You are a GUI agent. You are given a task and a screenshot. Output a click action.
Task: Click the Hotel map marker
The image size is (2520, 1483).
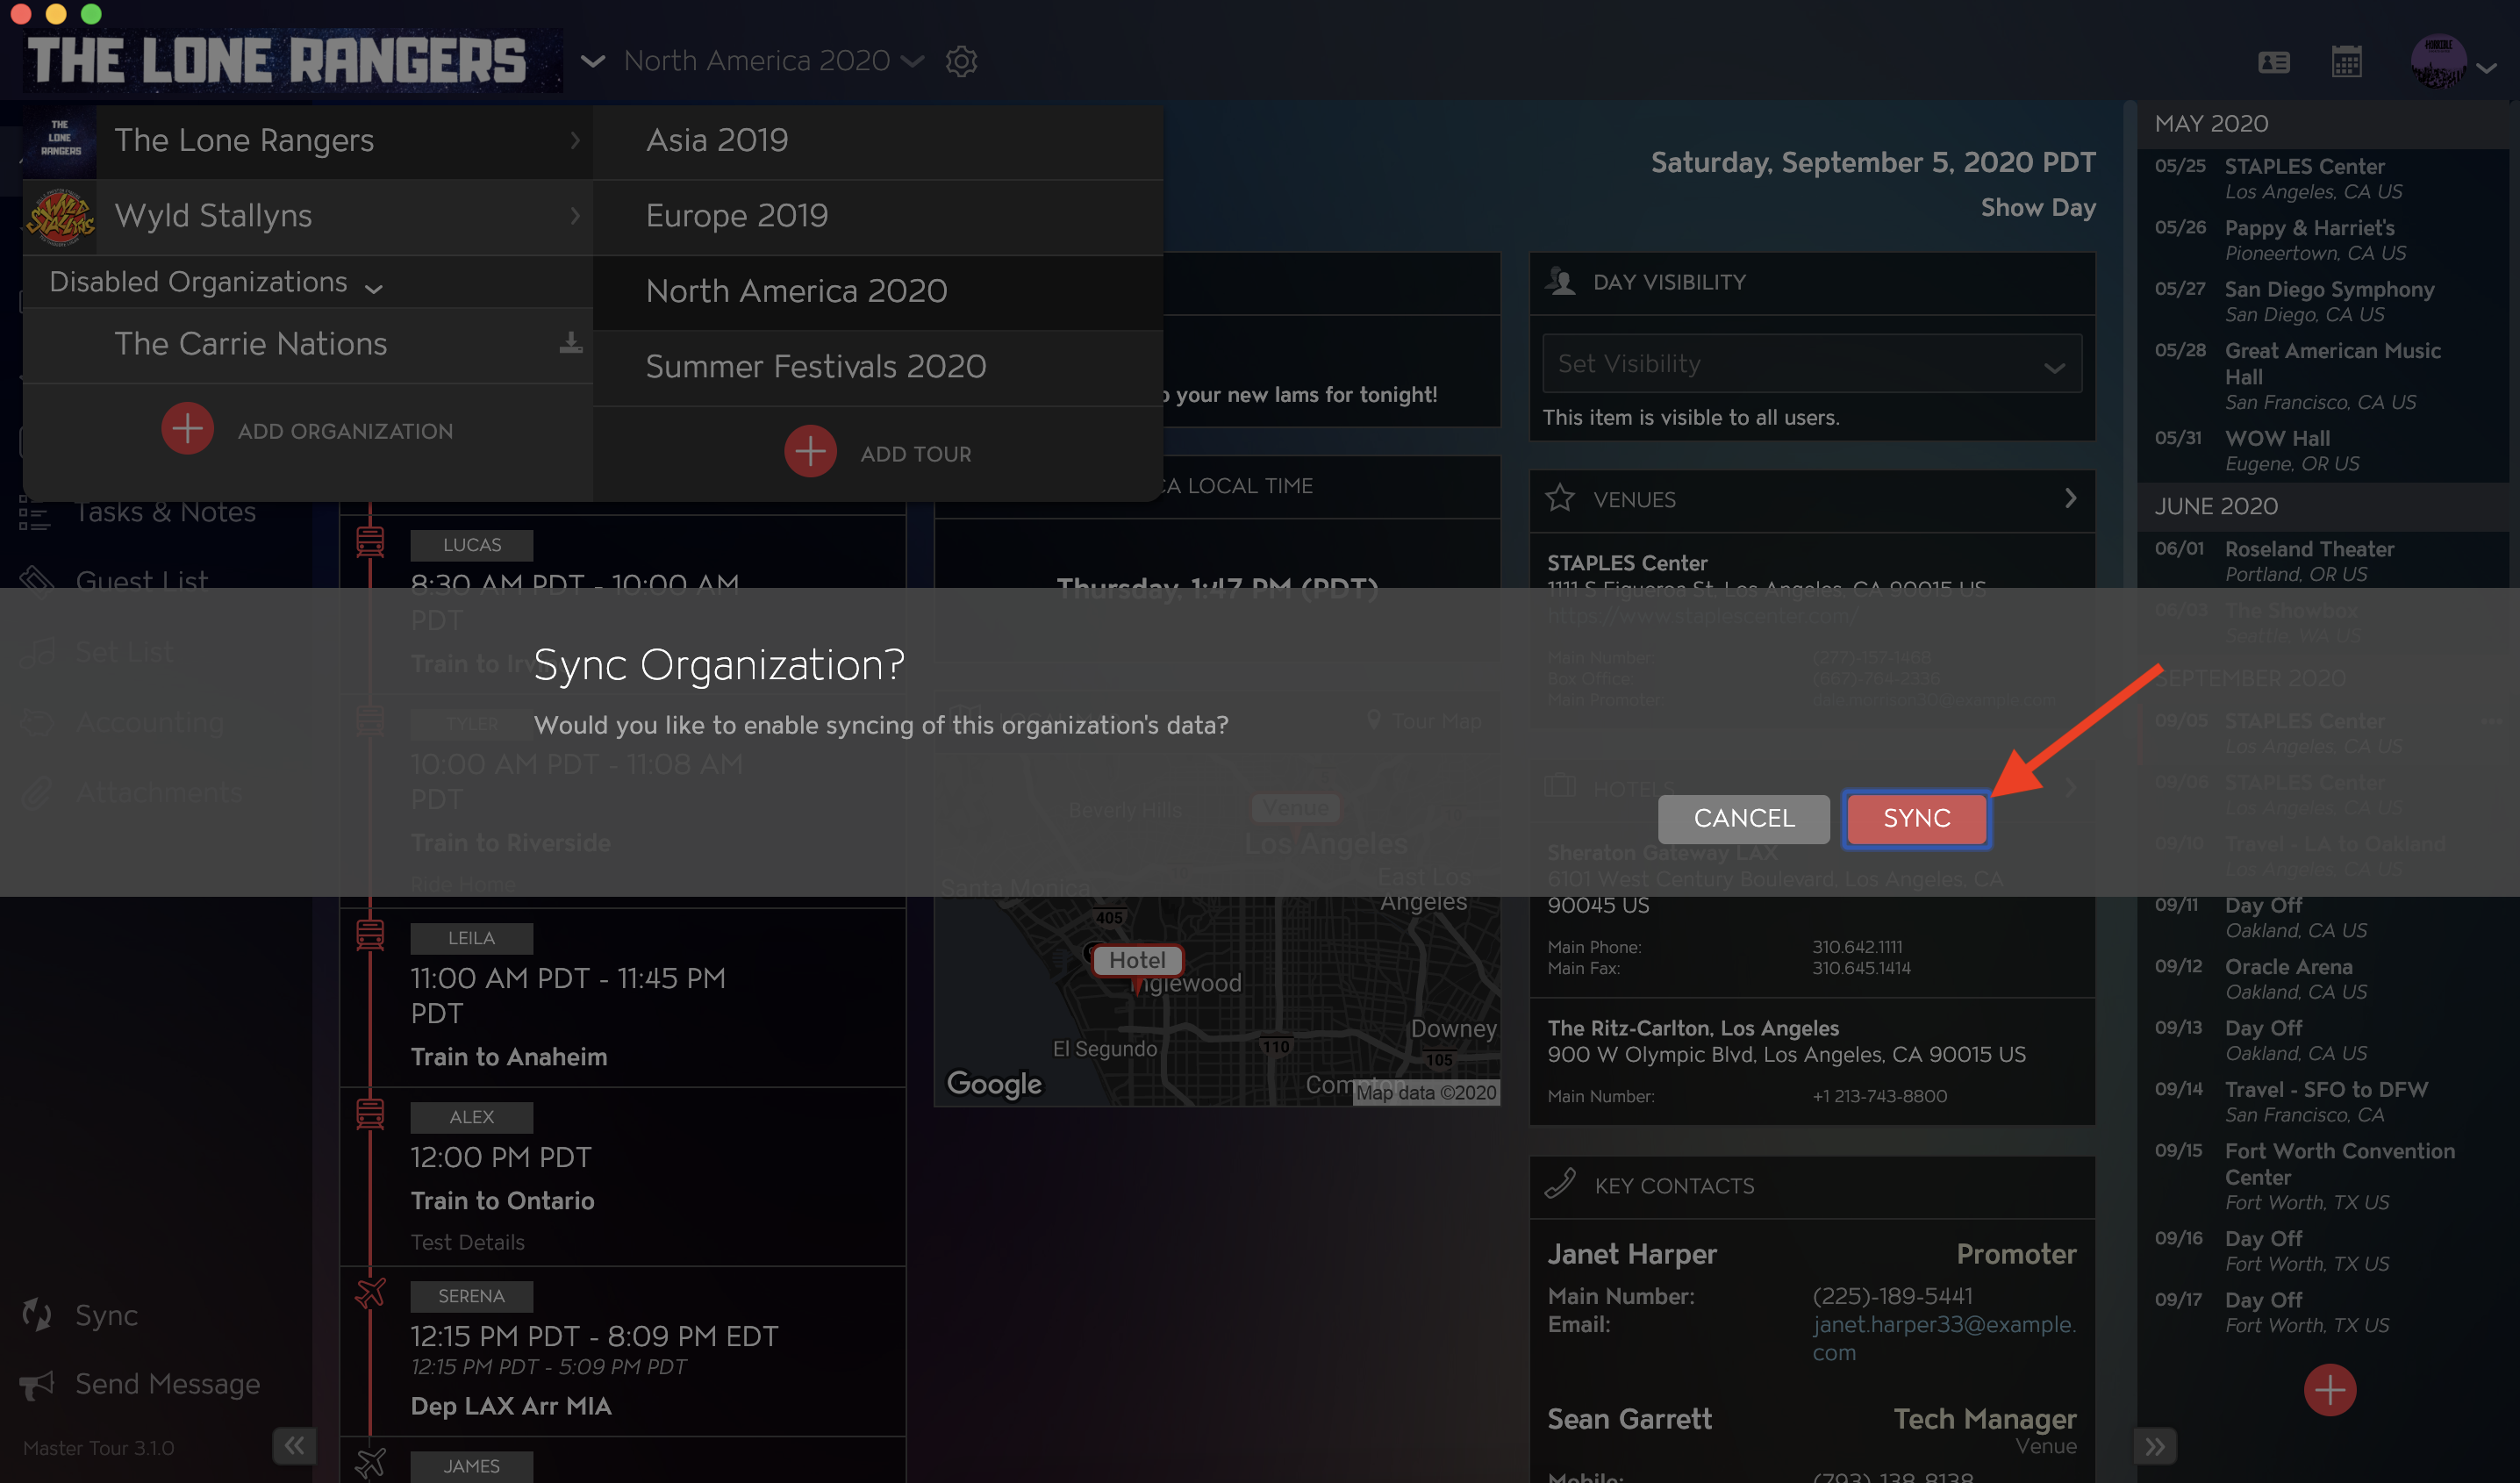(x=1137, y=960)
